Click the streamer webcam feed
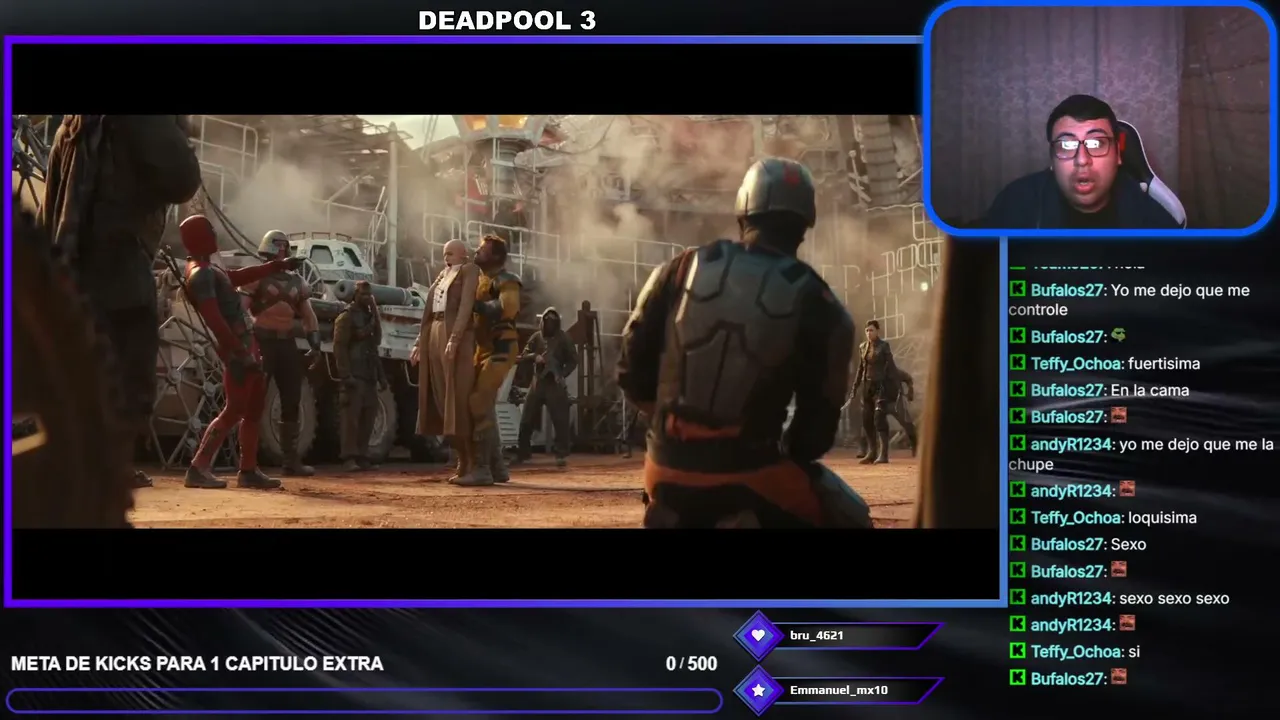 click(x=1099, y=119)
